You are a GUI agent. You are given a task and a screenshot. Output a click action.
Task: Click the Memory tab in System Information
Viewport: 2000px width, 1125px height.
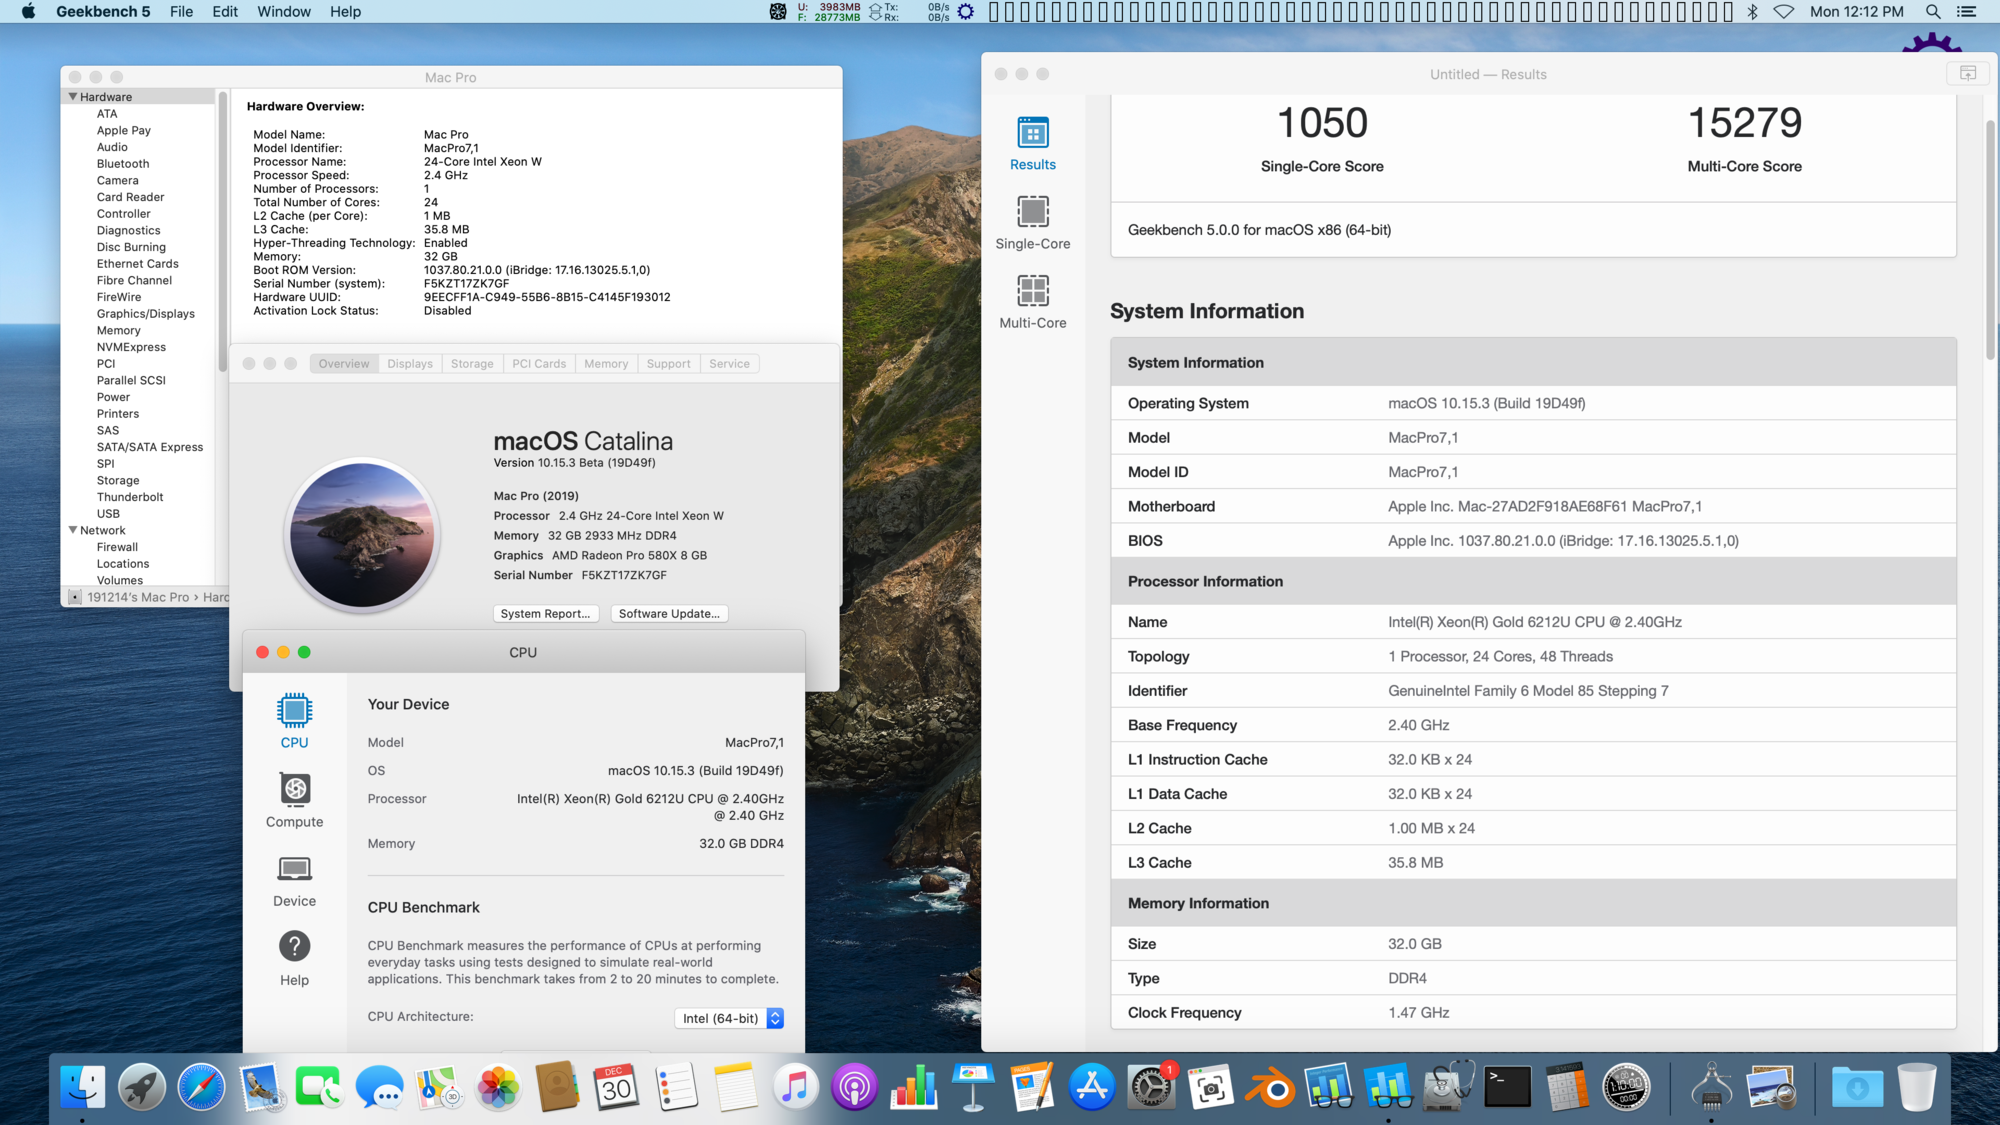(604, 363)
